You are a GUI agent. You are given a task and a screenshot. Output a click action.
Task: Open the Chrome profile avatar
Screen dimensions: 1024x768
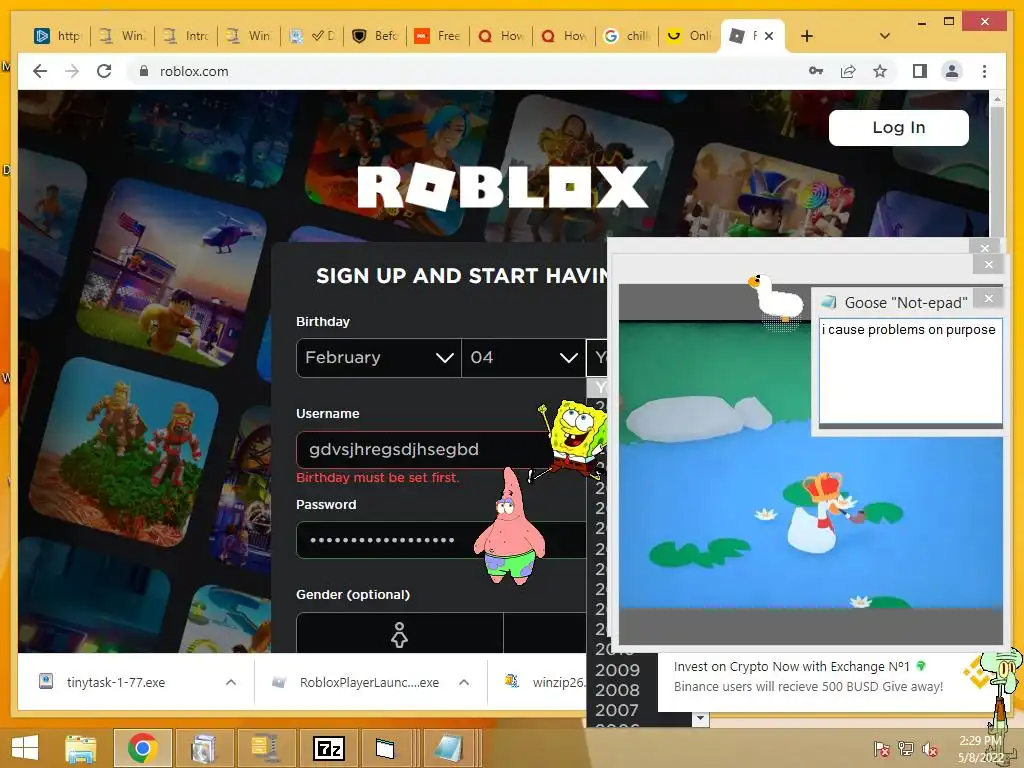pyautogui.click(x=952, y=71)
